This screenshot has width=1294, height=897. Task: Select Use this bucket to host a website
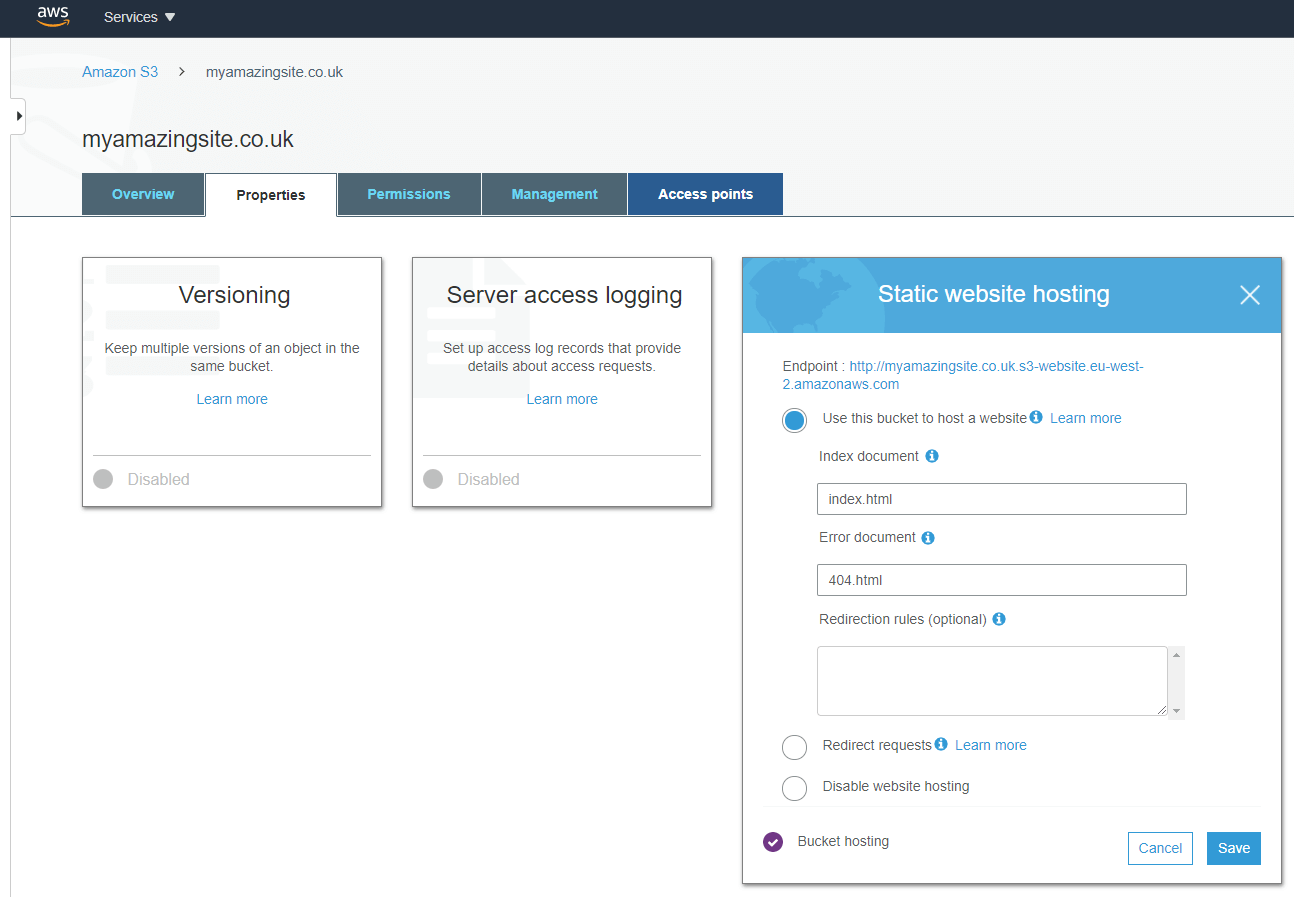coord(794,420)
